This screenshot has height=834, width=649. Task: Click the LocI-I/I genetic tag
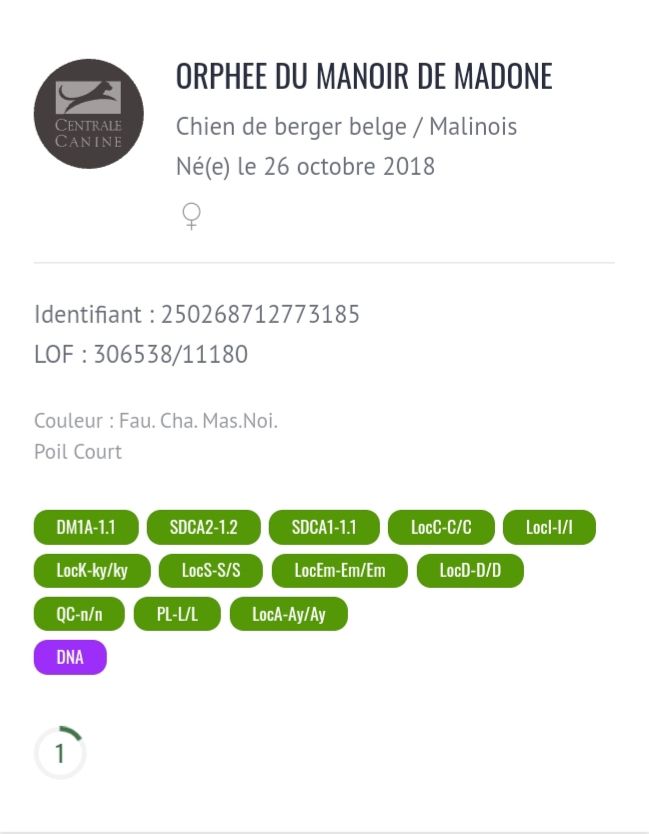(x=550, y=527)
